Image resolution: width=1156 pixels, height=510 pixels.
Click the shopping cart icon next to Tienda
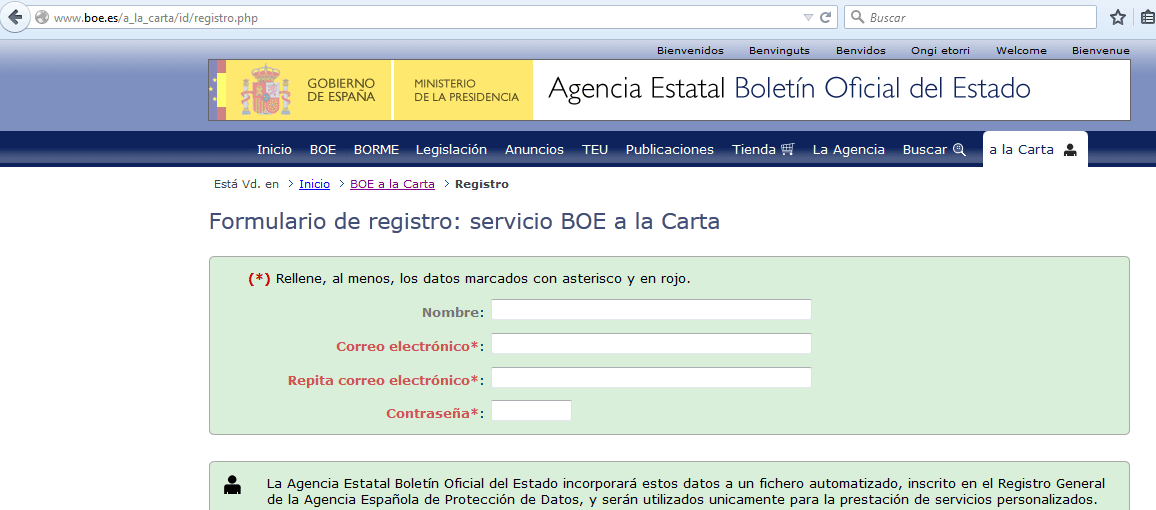pos(787,150)
